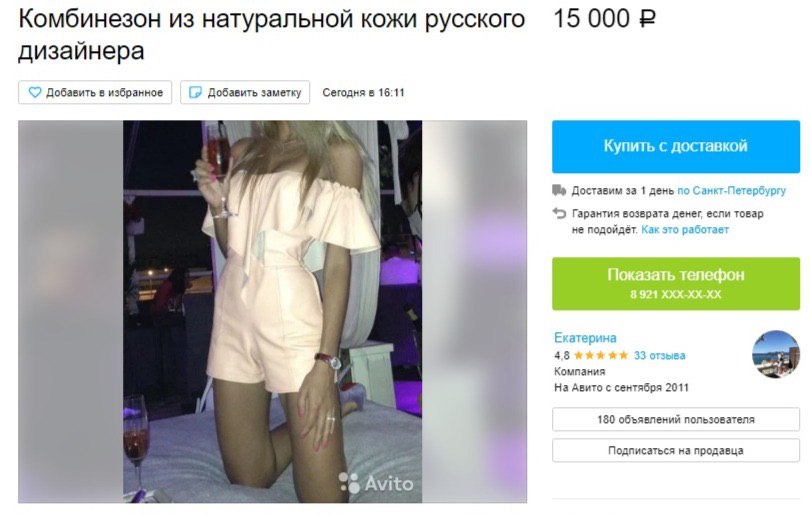Open the Как это работает link
Image resolution: width=811 pixels, height=515 pixels.
[x=685, y=230]
